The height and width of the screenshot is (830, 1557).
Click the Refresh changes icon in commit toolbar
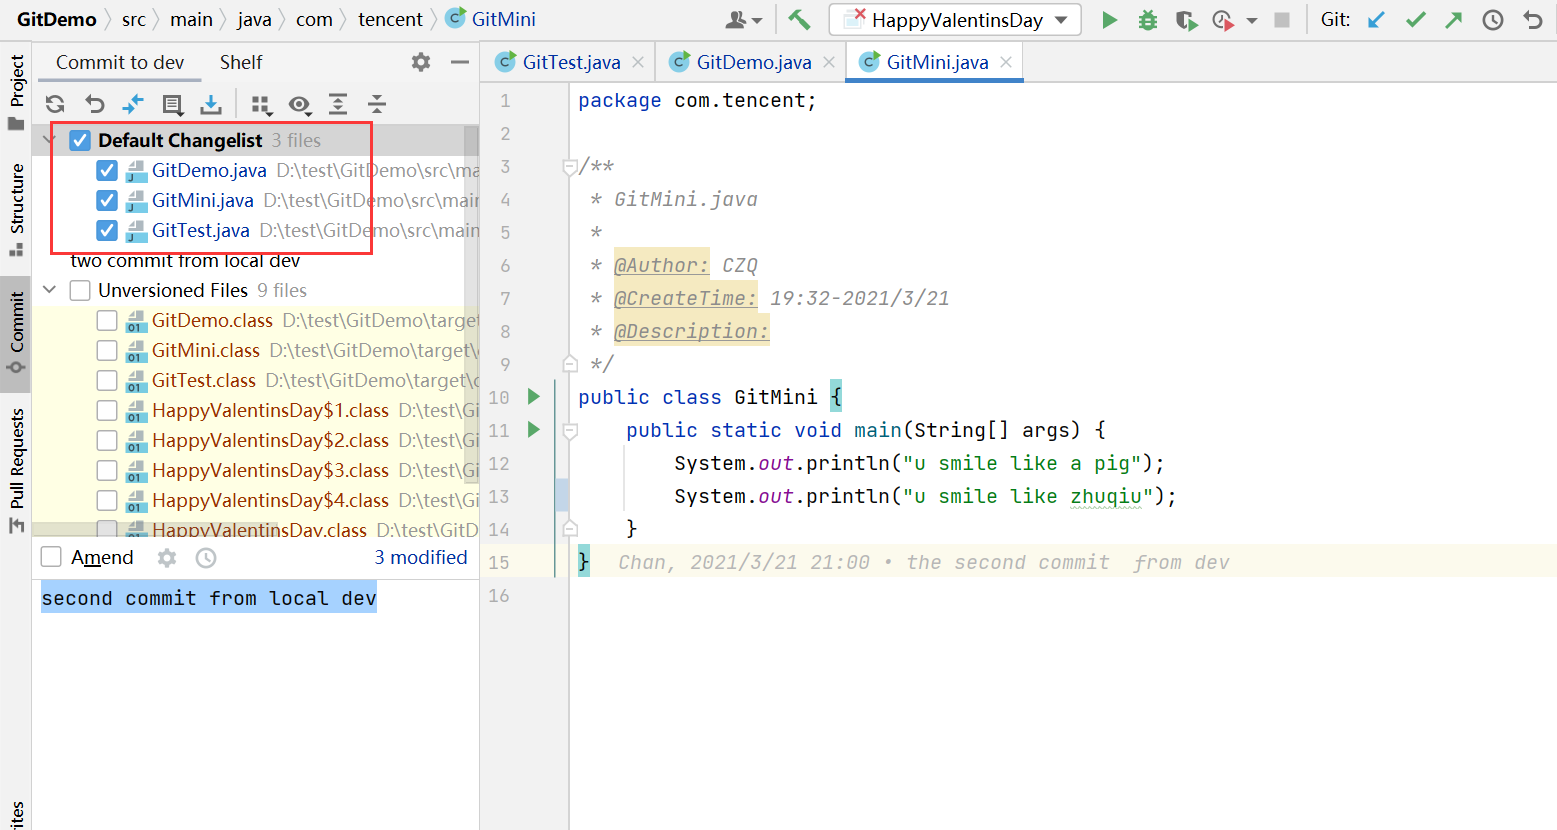[x=55, y=104]
